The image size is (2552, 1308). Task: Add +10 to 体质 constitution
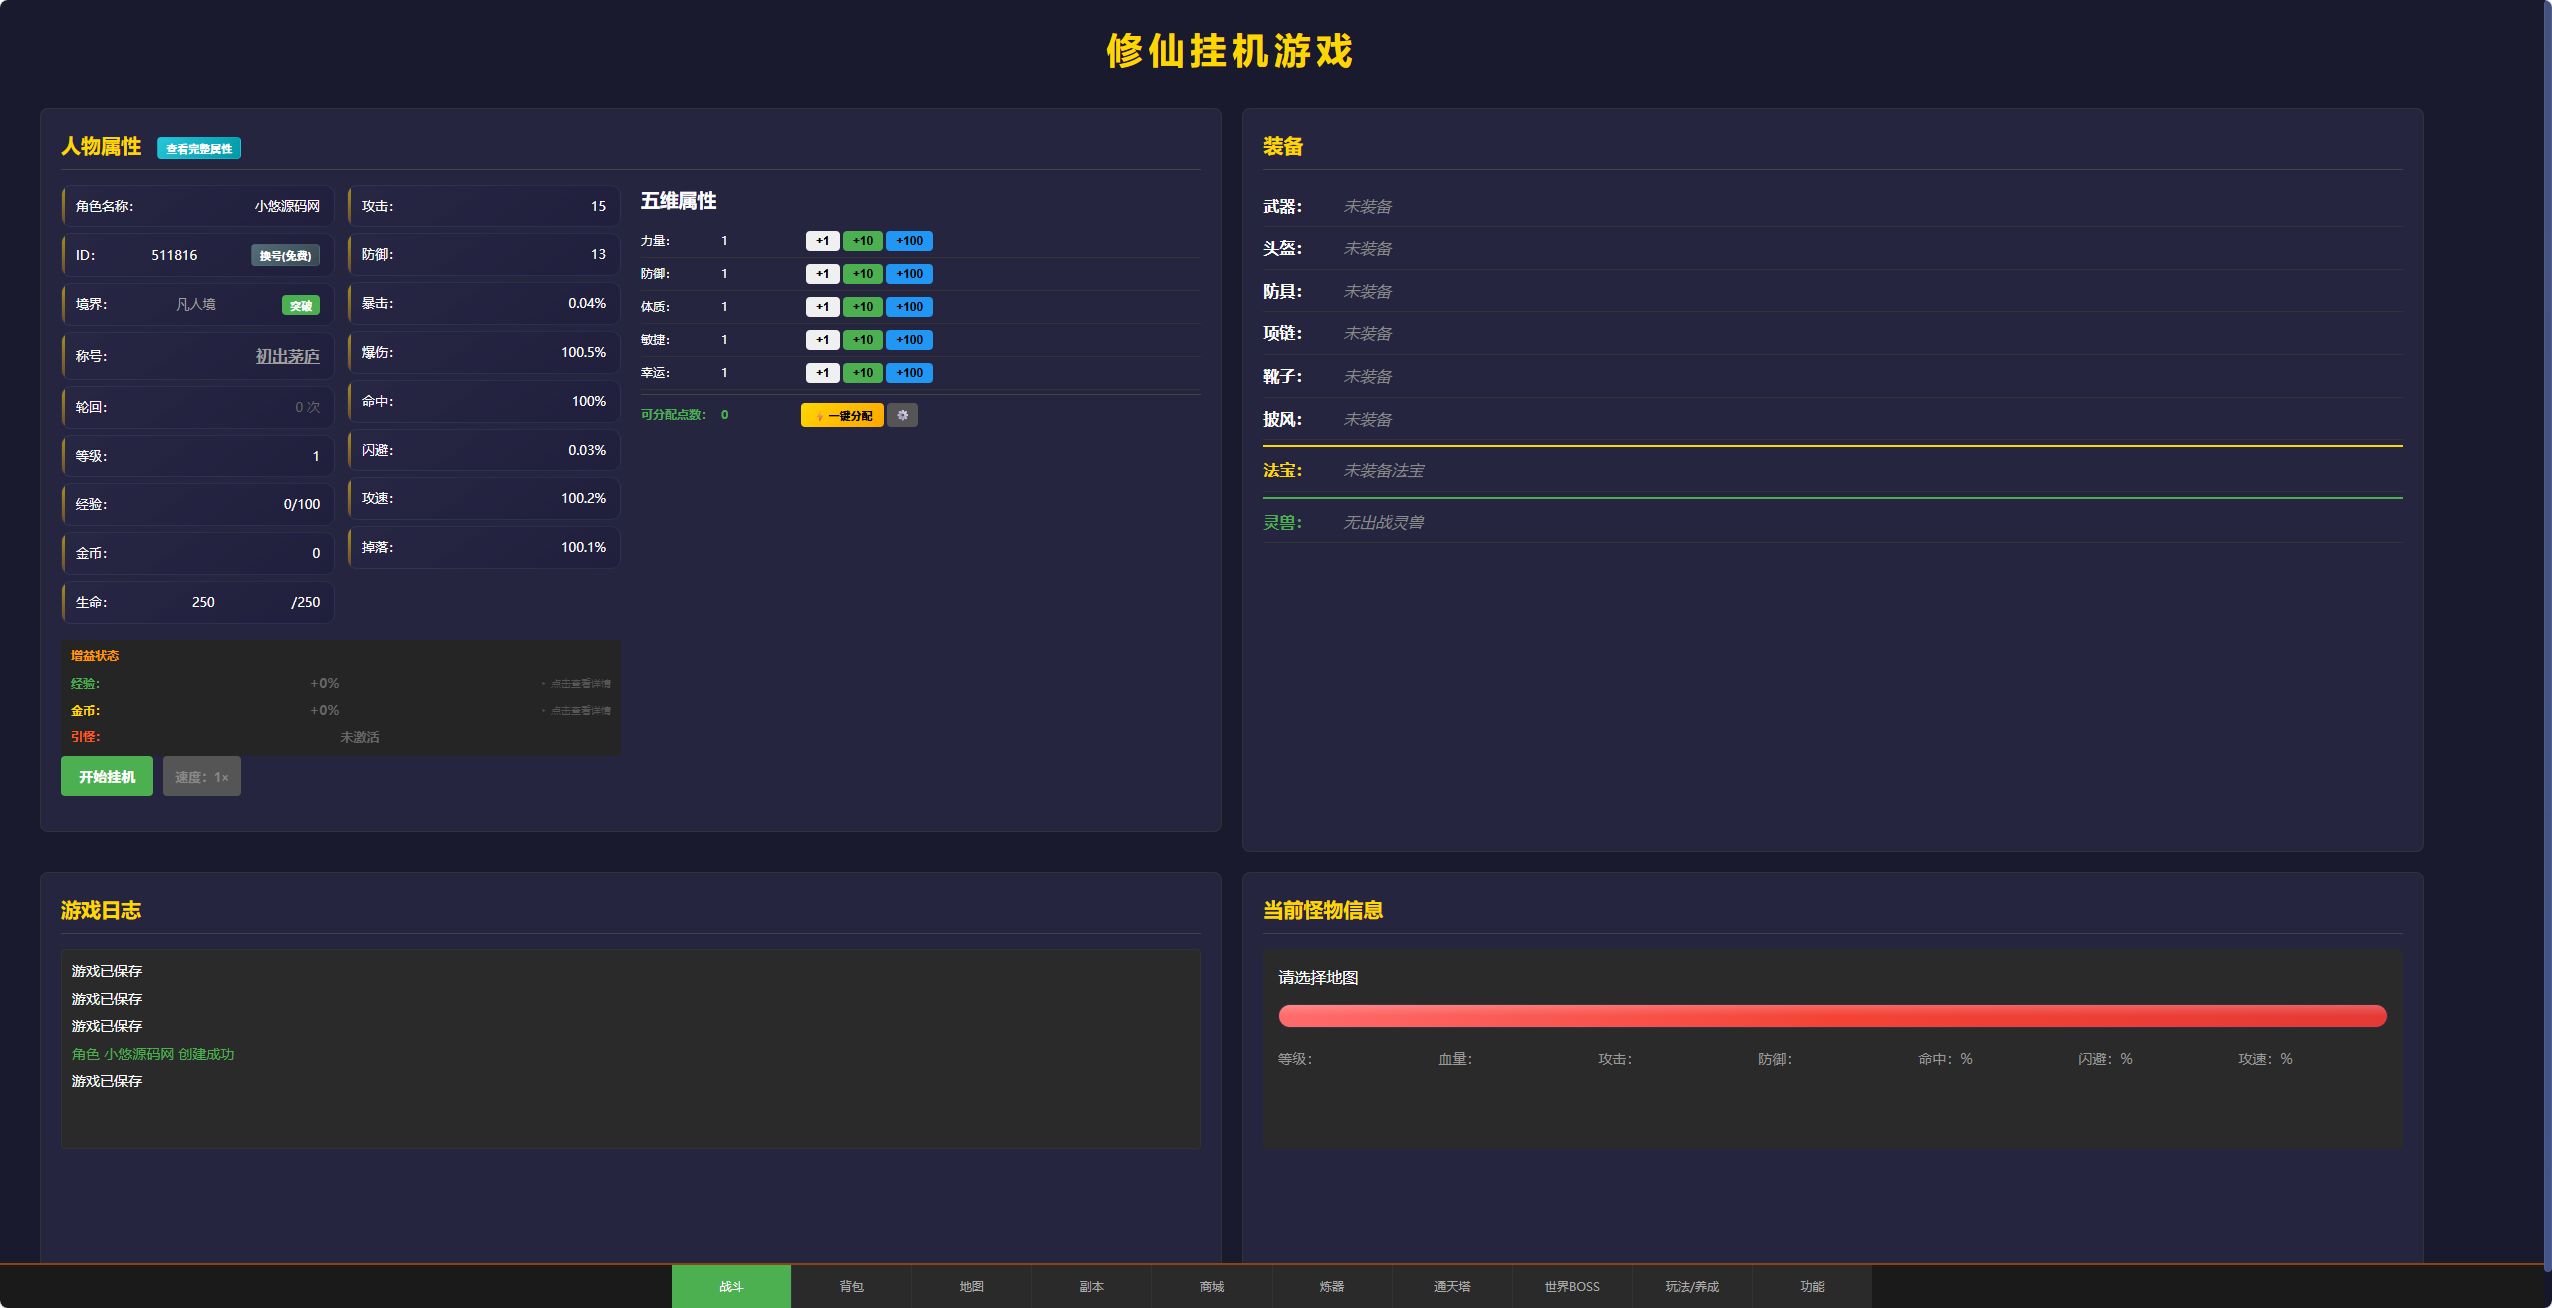point(862,307)
